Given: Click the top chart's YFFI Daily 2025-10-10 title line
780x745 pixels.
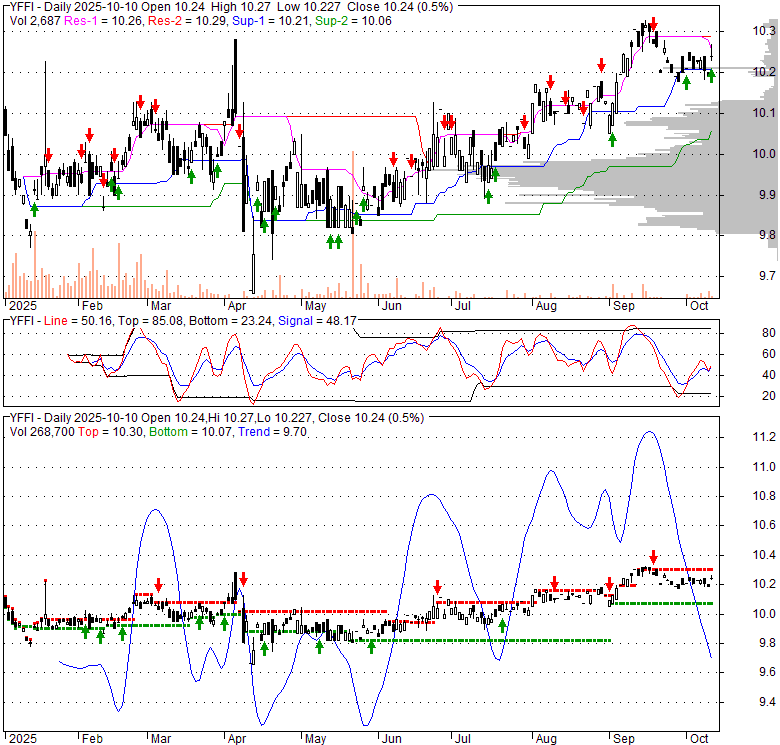Looking at the screenshot, I should [232, 7].
